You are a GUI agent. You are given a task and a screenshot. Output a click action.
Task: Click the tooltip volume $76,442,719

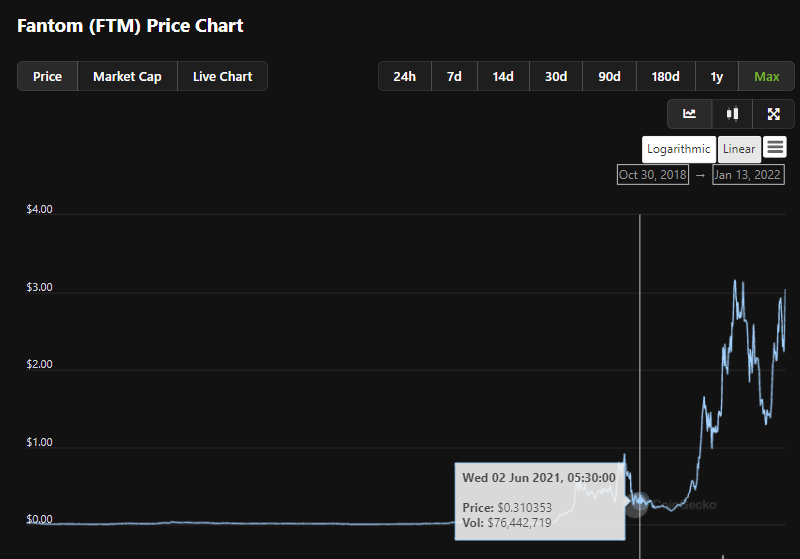point(519,523)
